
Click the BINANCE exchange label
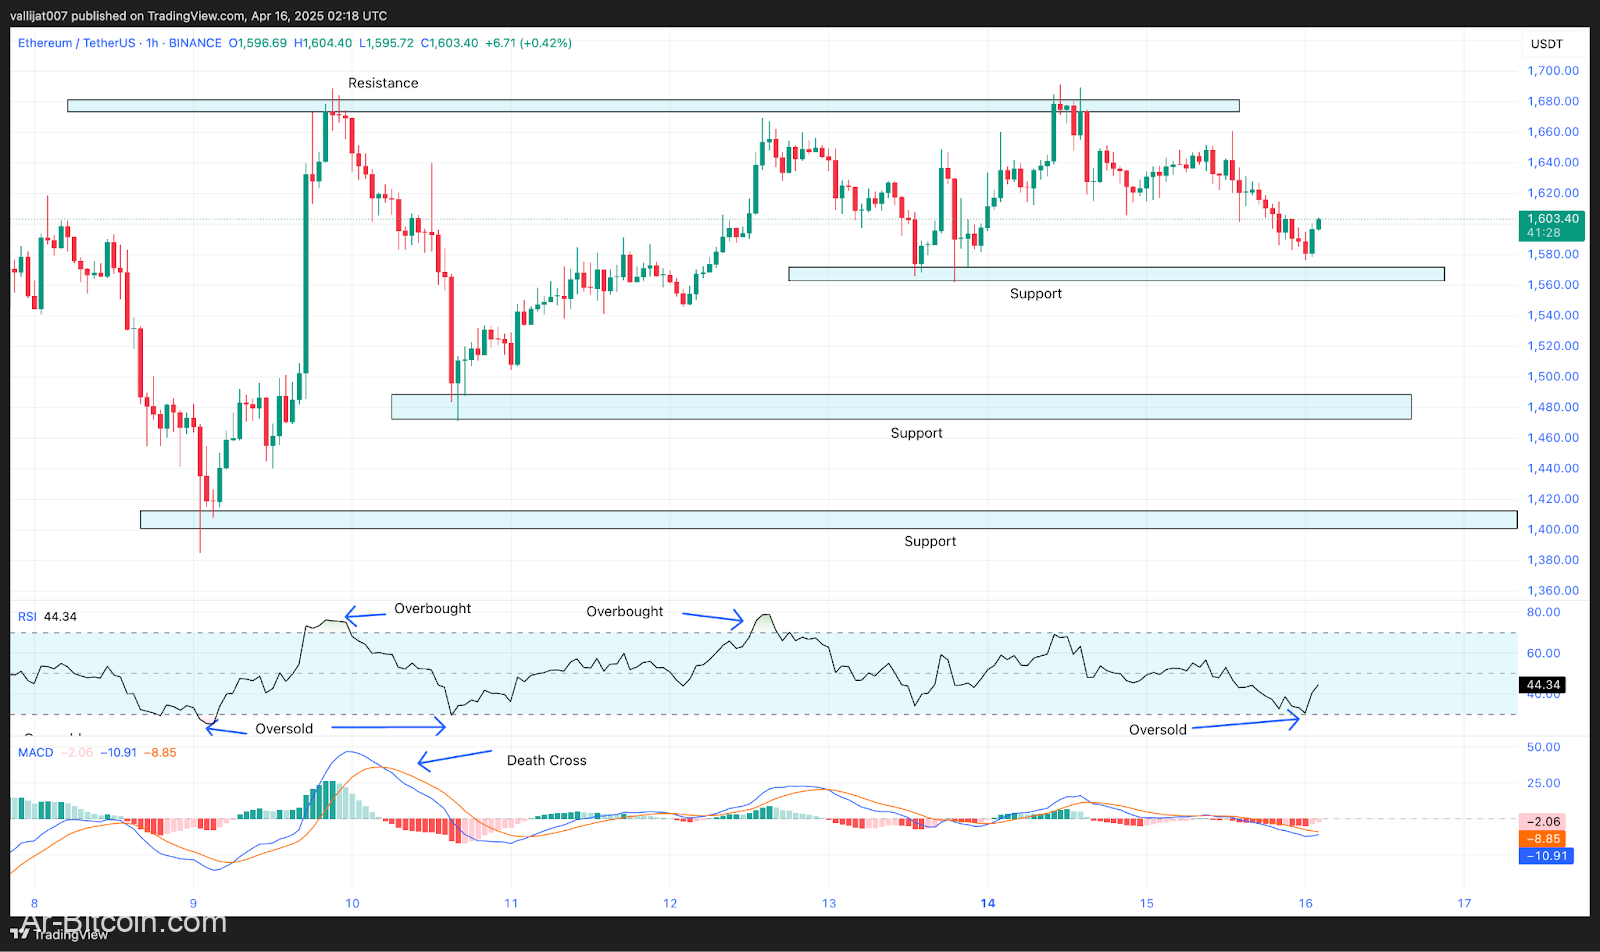click(195, 43)
